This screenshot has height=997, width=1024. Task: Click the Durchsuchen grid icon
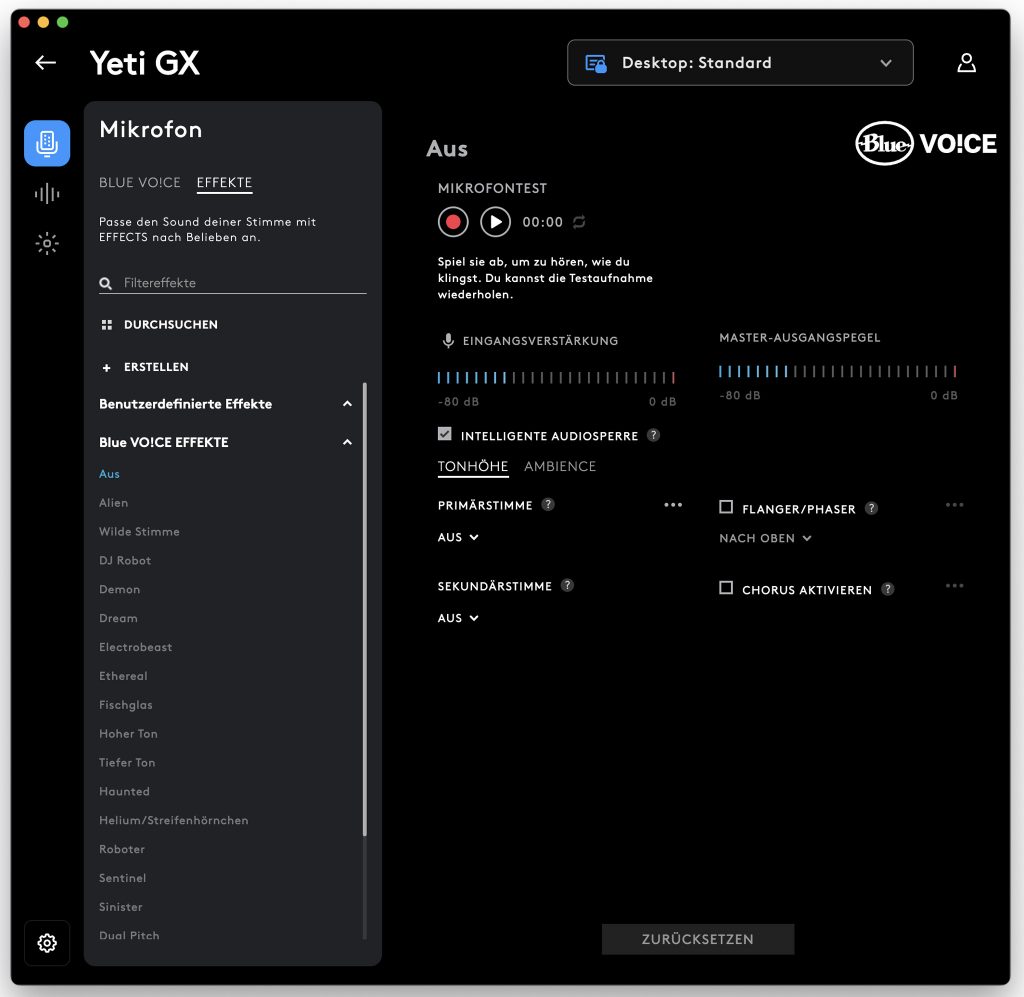point(106,324)
